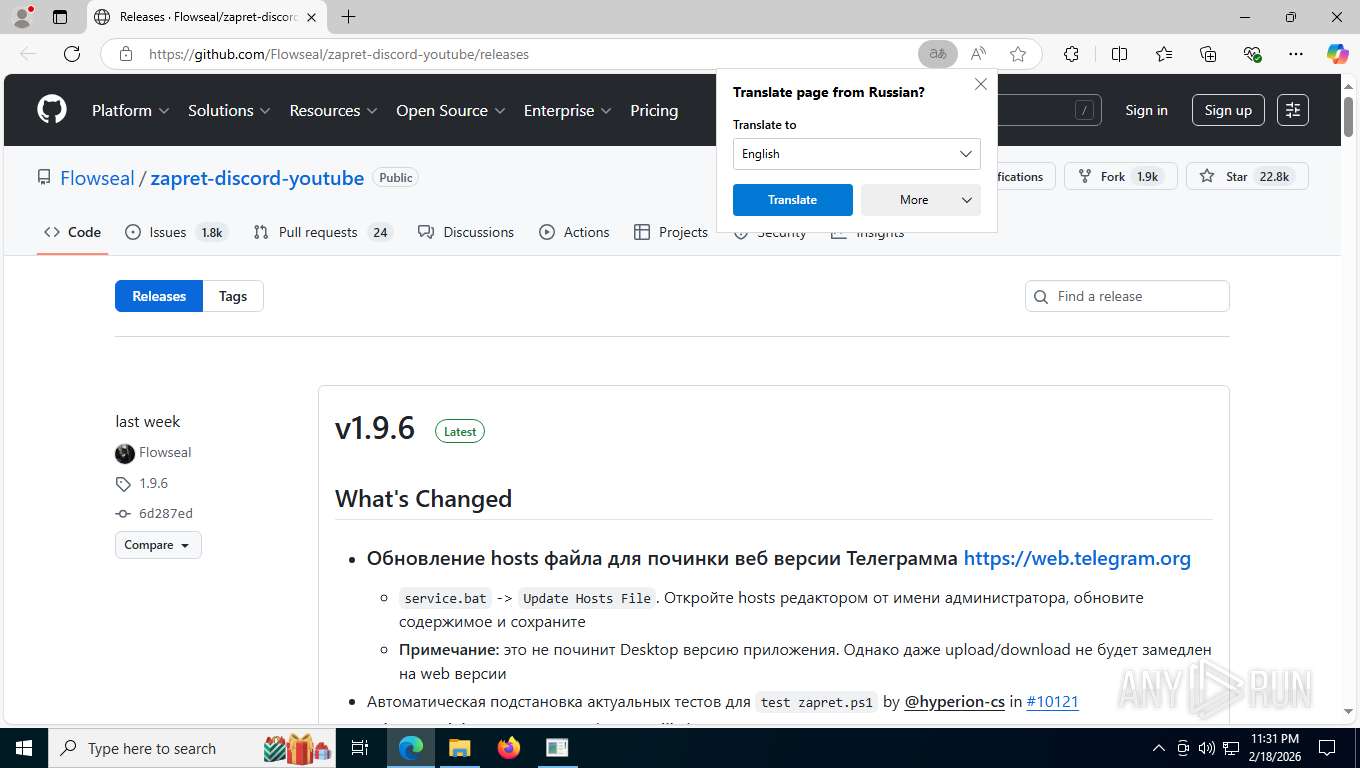This screenshot has width=1360, height=768.
Task: Switch to the Code tab
Action: (72, 232)
